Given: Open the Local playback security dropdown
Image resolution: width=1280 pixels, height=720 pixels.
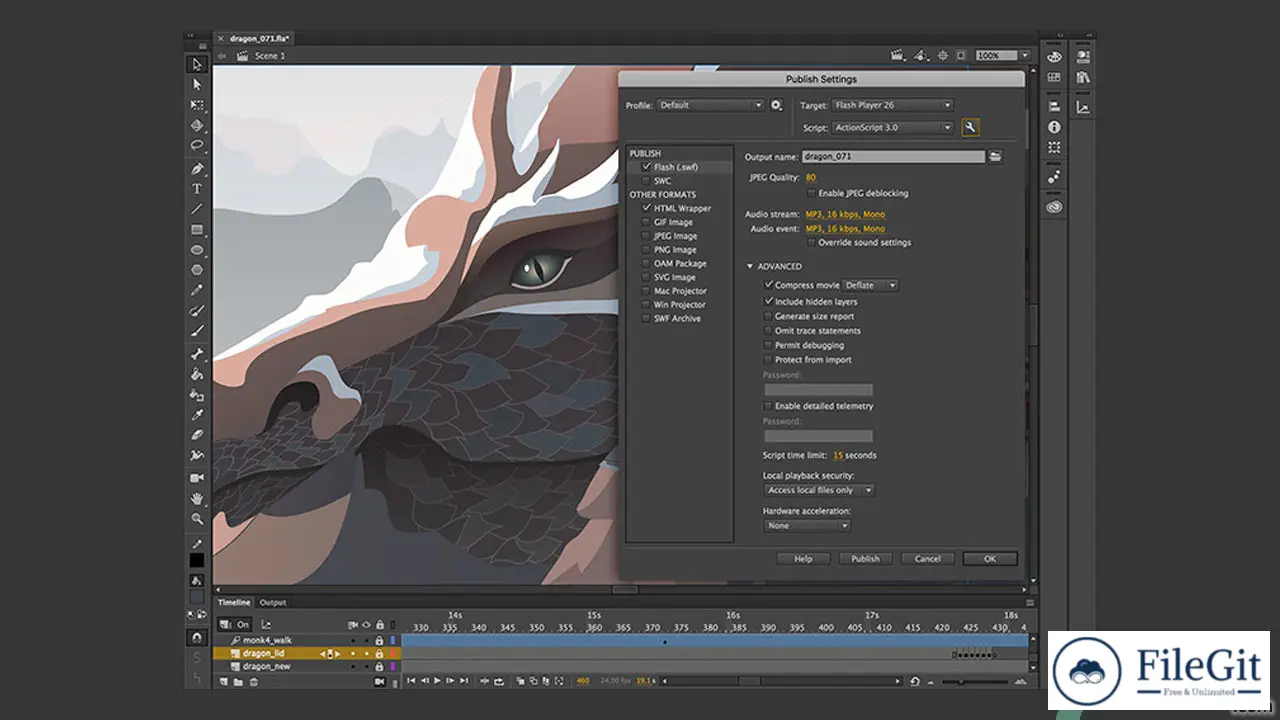Looking at the screenshot, I should pyautogui.click(x=820, y=490).
